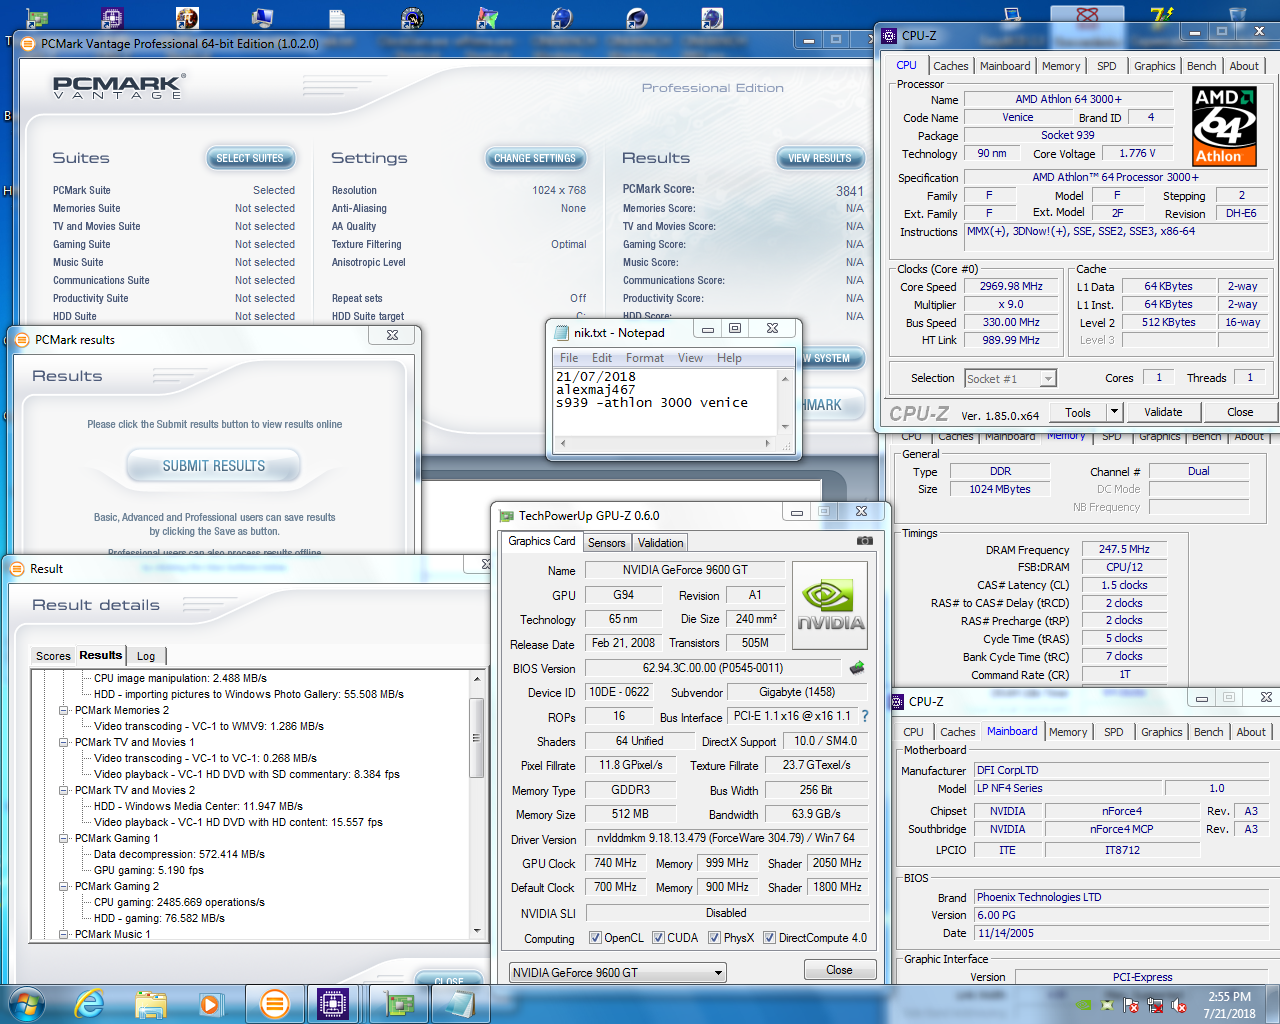Click VIEW RESULTS in PCMark Vantage
This screenshot has width=1280, height=1024.
tap(820, 158)
